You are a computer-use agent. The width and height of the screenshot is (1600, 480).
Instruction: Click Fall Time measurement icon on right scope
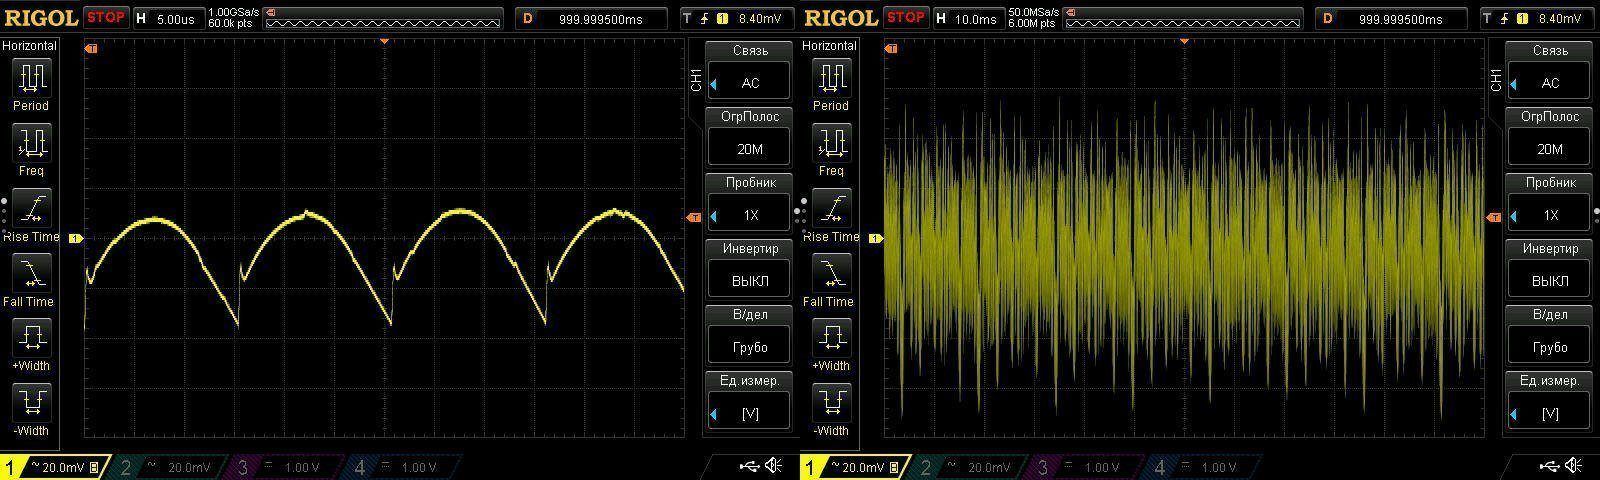pos(831,274)
